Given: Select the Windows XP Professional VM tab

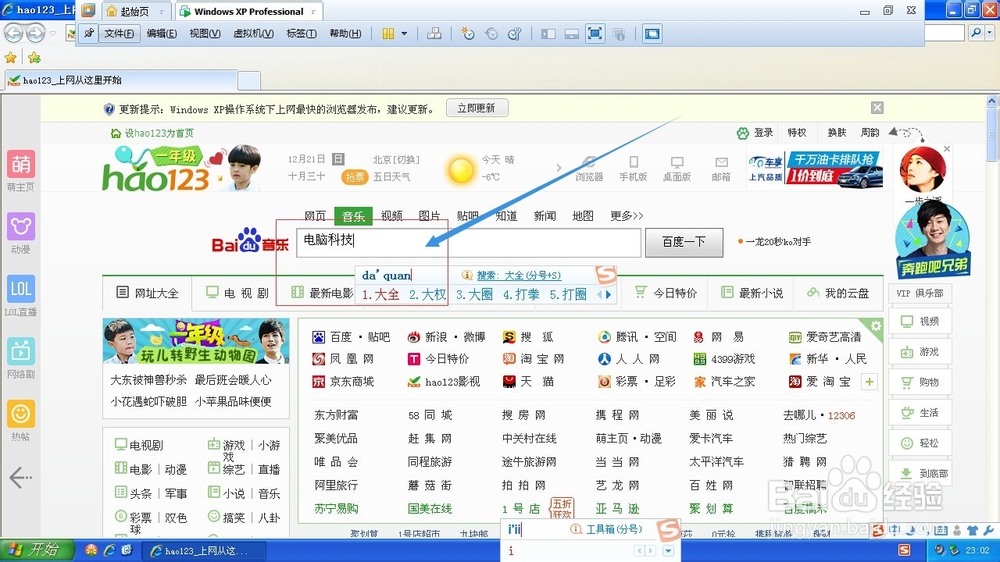Looking at the screenshot, I should (249, 11).
